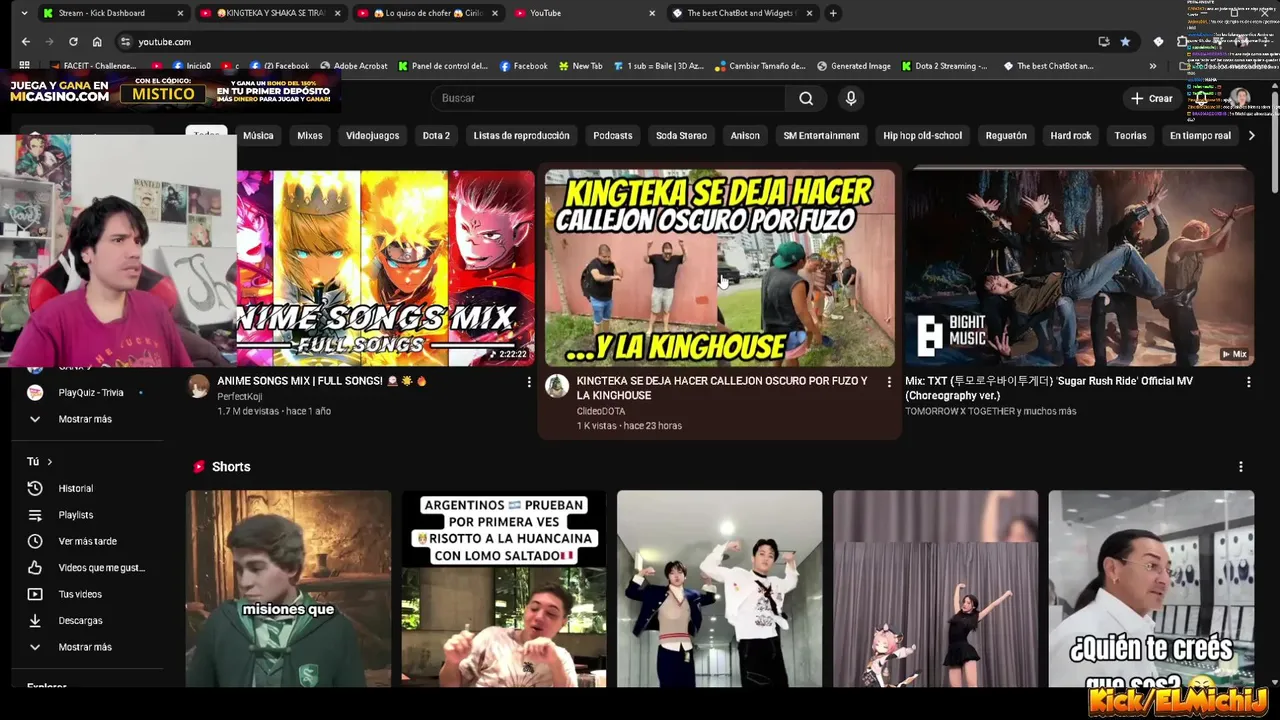This screenshot has height=720, width=1280.
Task: Select the Mixes filter chip
Action: [310, 135]
